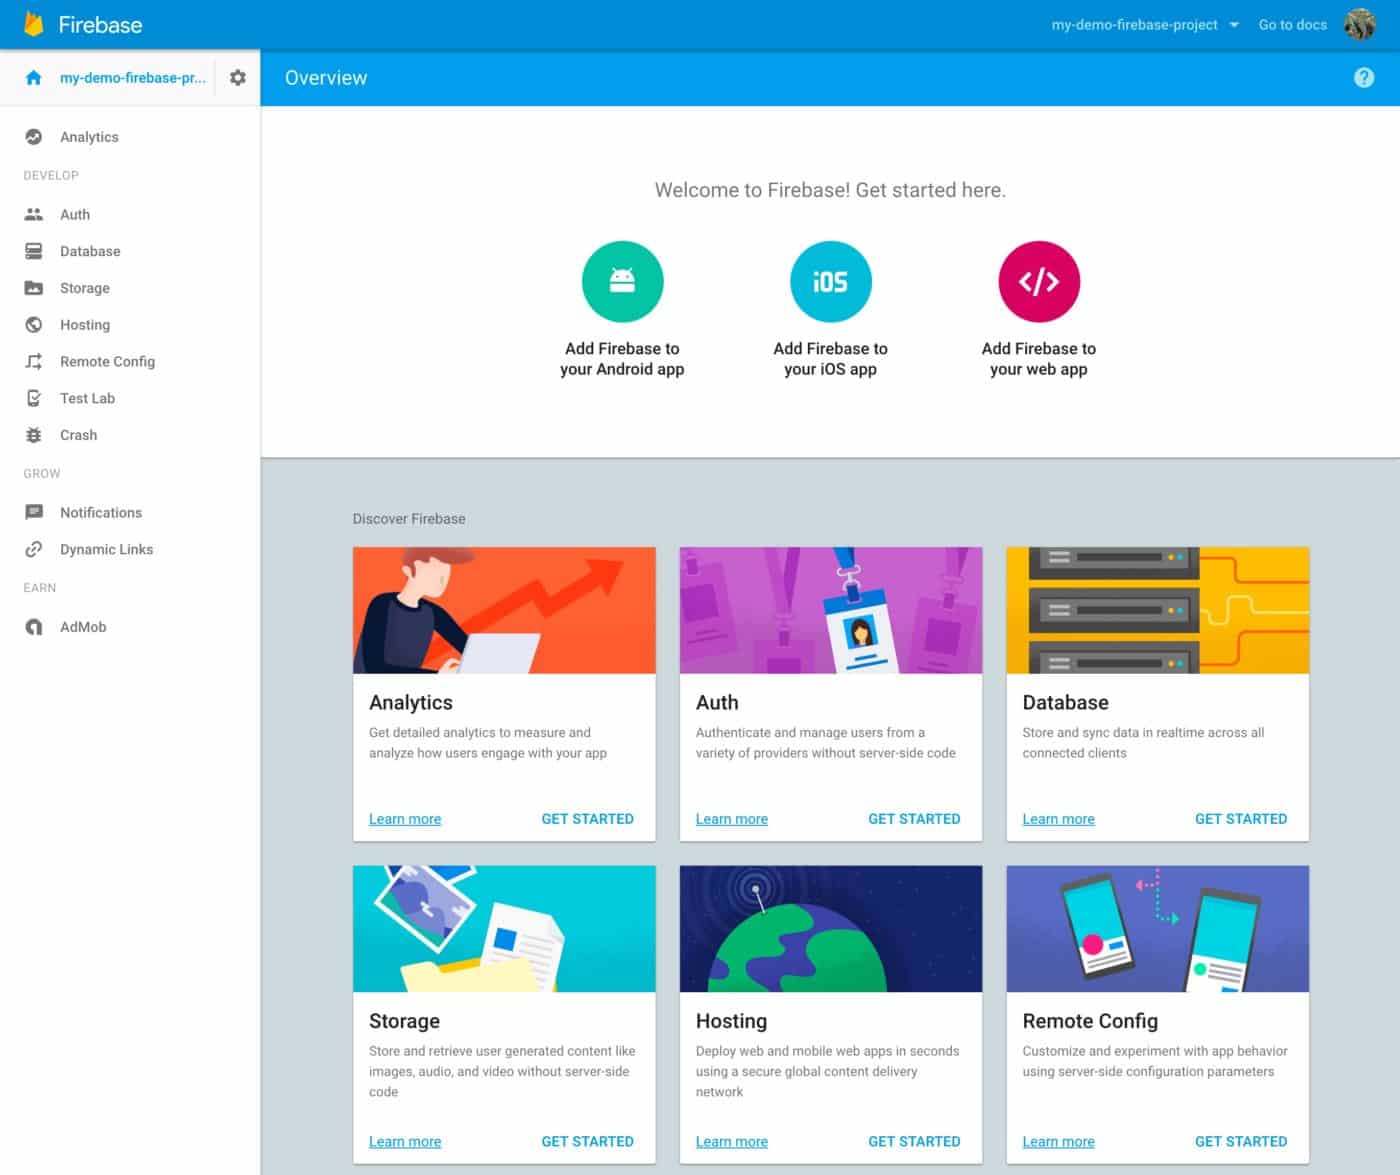Click the Dynamic Links chain icon
This screenshot has height=1175, width=1400.
[x=34, y=549]
